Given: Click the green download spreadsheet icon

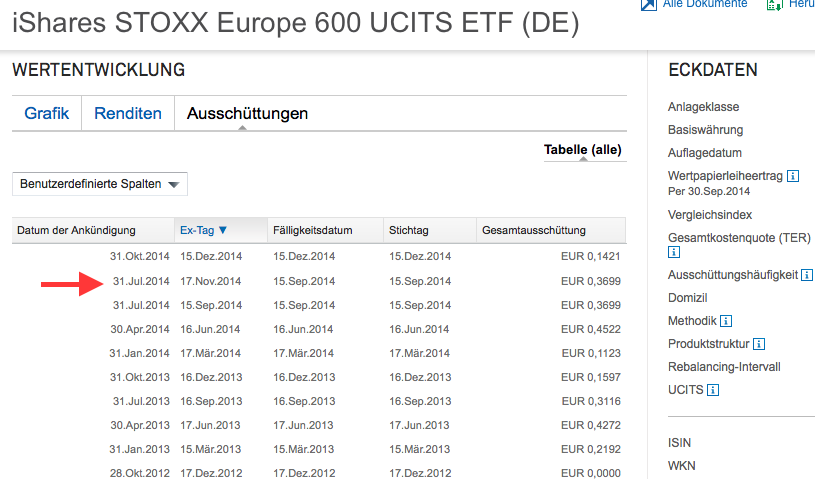Looking at the screenshot, I should pos(773,4).
